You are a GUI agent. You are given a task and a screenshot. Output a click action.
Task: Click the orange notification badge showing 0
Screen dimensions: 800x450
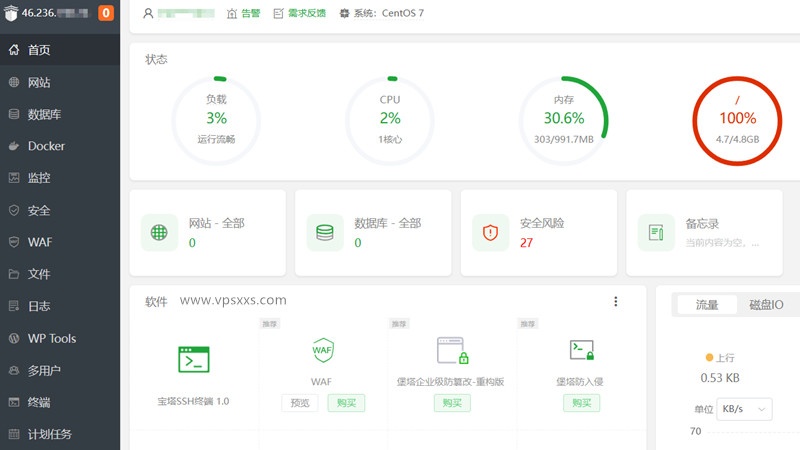click(x=106, y=13)
